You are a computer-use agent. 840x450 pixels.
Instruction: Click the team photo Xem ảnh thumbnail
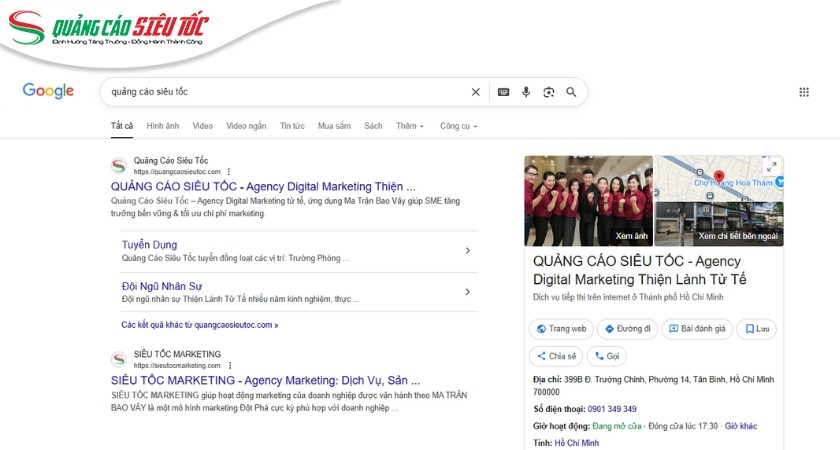point(588,201)
